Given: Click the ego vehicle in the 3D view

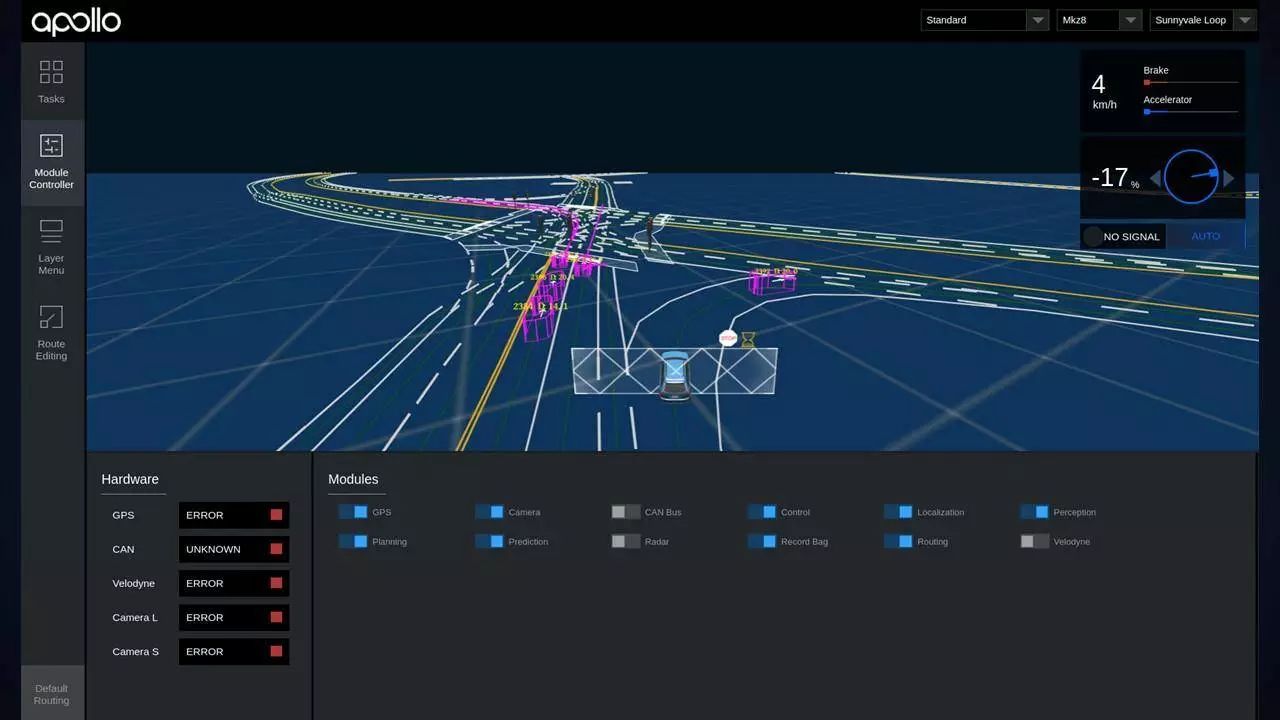Looking at the screenshot, I should pyautogui.click(x=675, y=373).
